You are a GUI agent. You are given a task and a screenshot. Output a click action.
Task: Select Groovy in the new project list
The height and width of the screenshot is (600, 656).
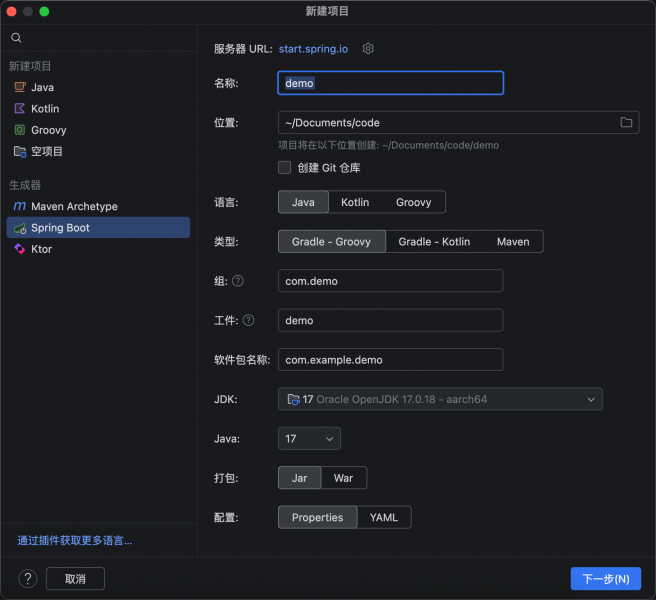[98, 130]
